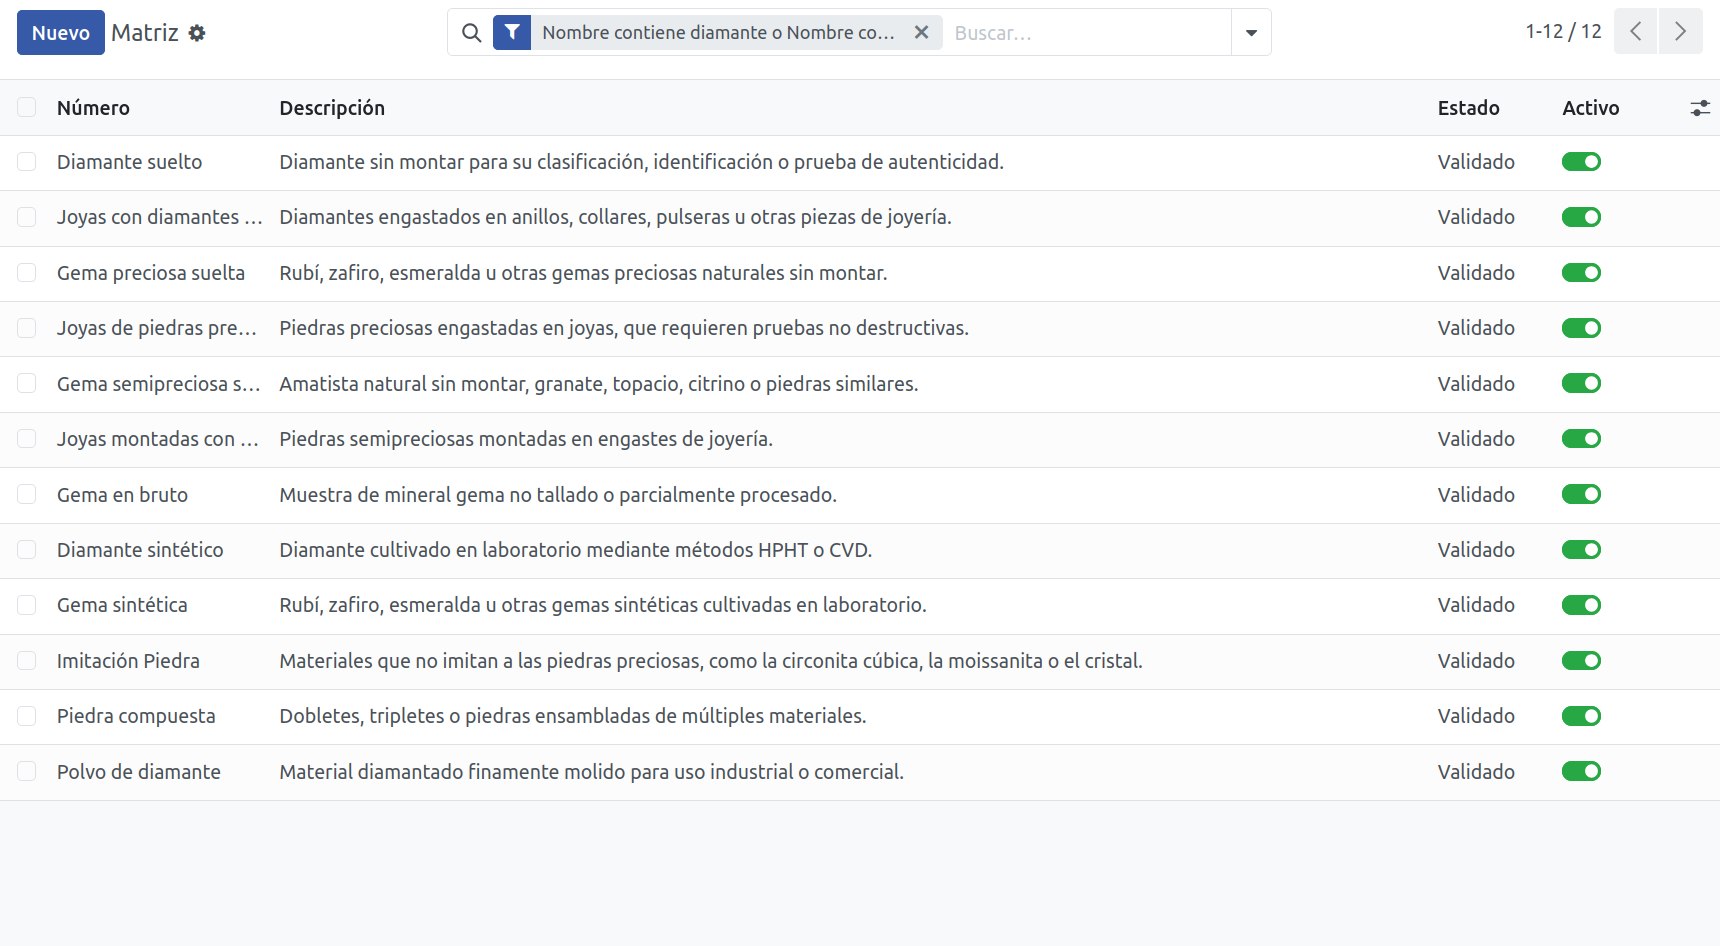Image resolution: width=1720 pixels, height=946 pixels.
Task: Check the Polvo de diamante row checkbox
Action: coord(27,772)
